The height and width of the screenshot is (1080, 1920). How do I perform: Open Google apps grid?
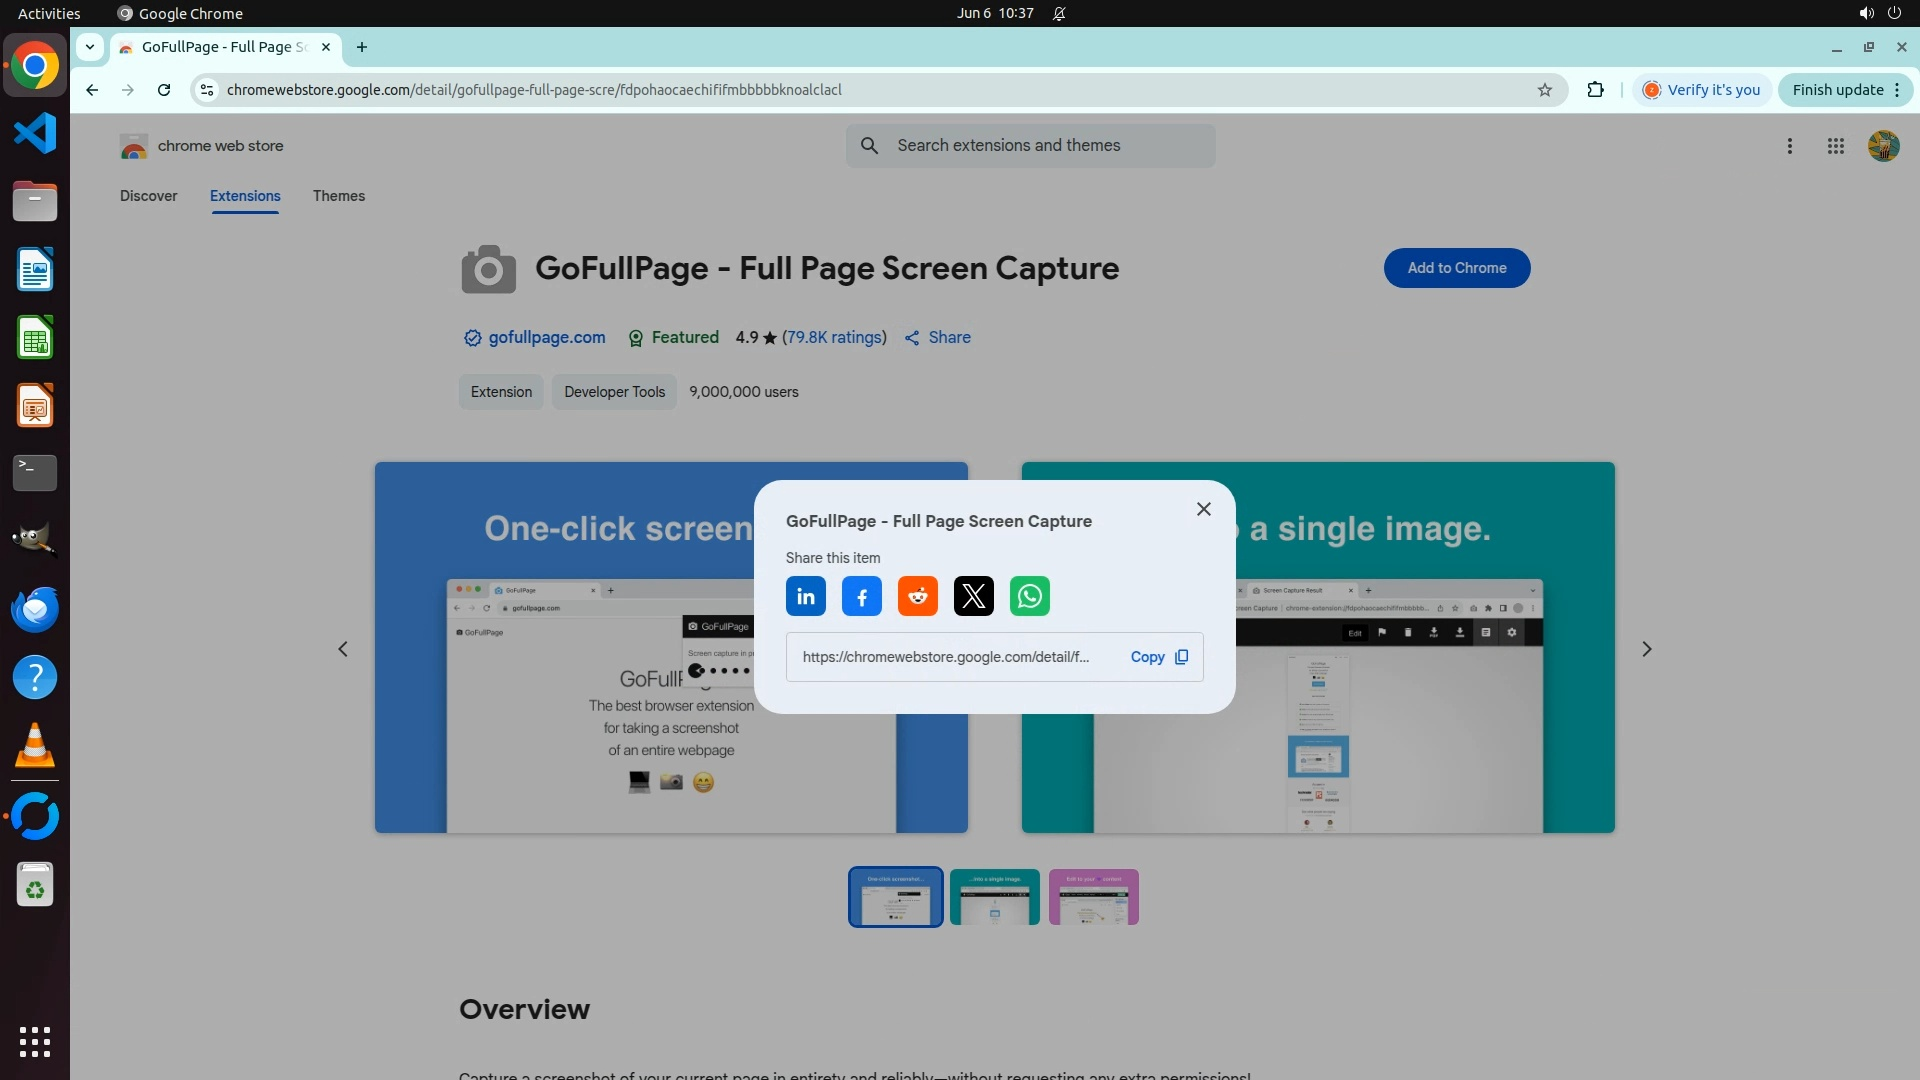coord(1835,146)
